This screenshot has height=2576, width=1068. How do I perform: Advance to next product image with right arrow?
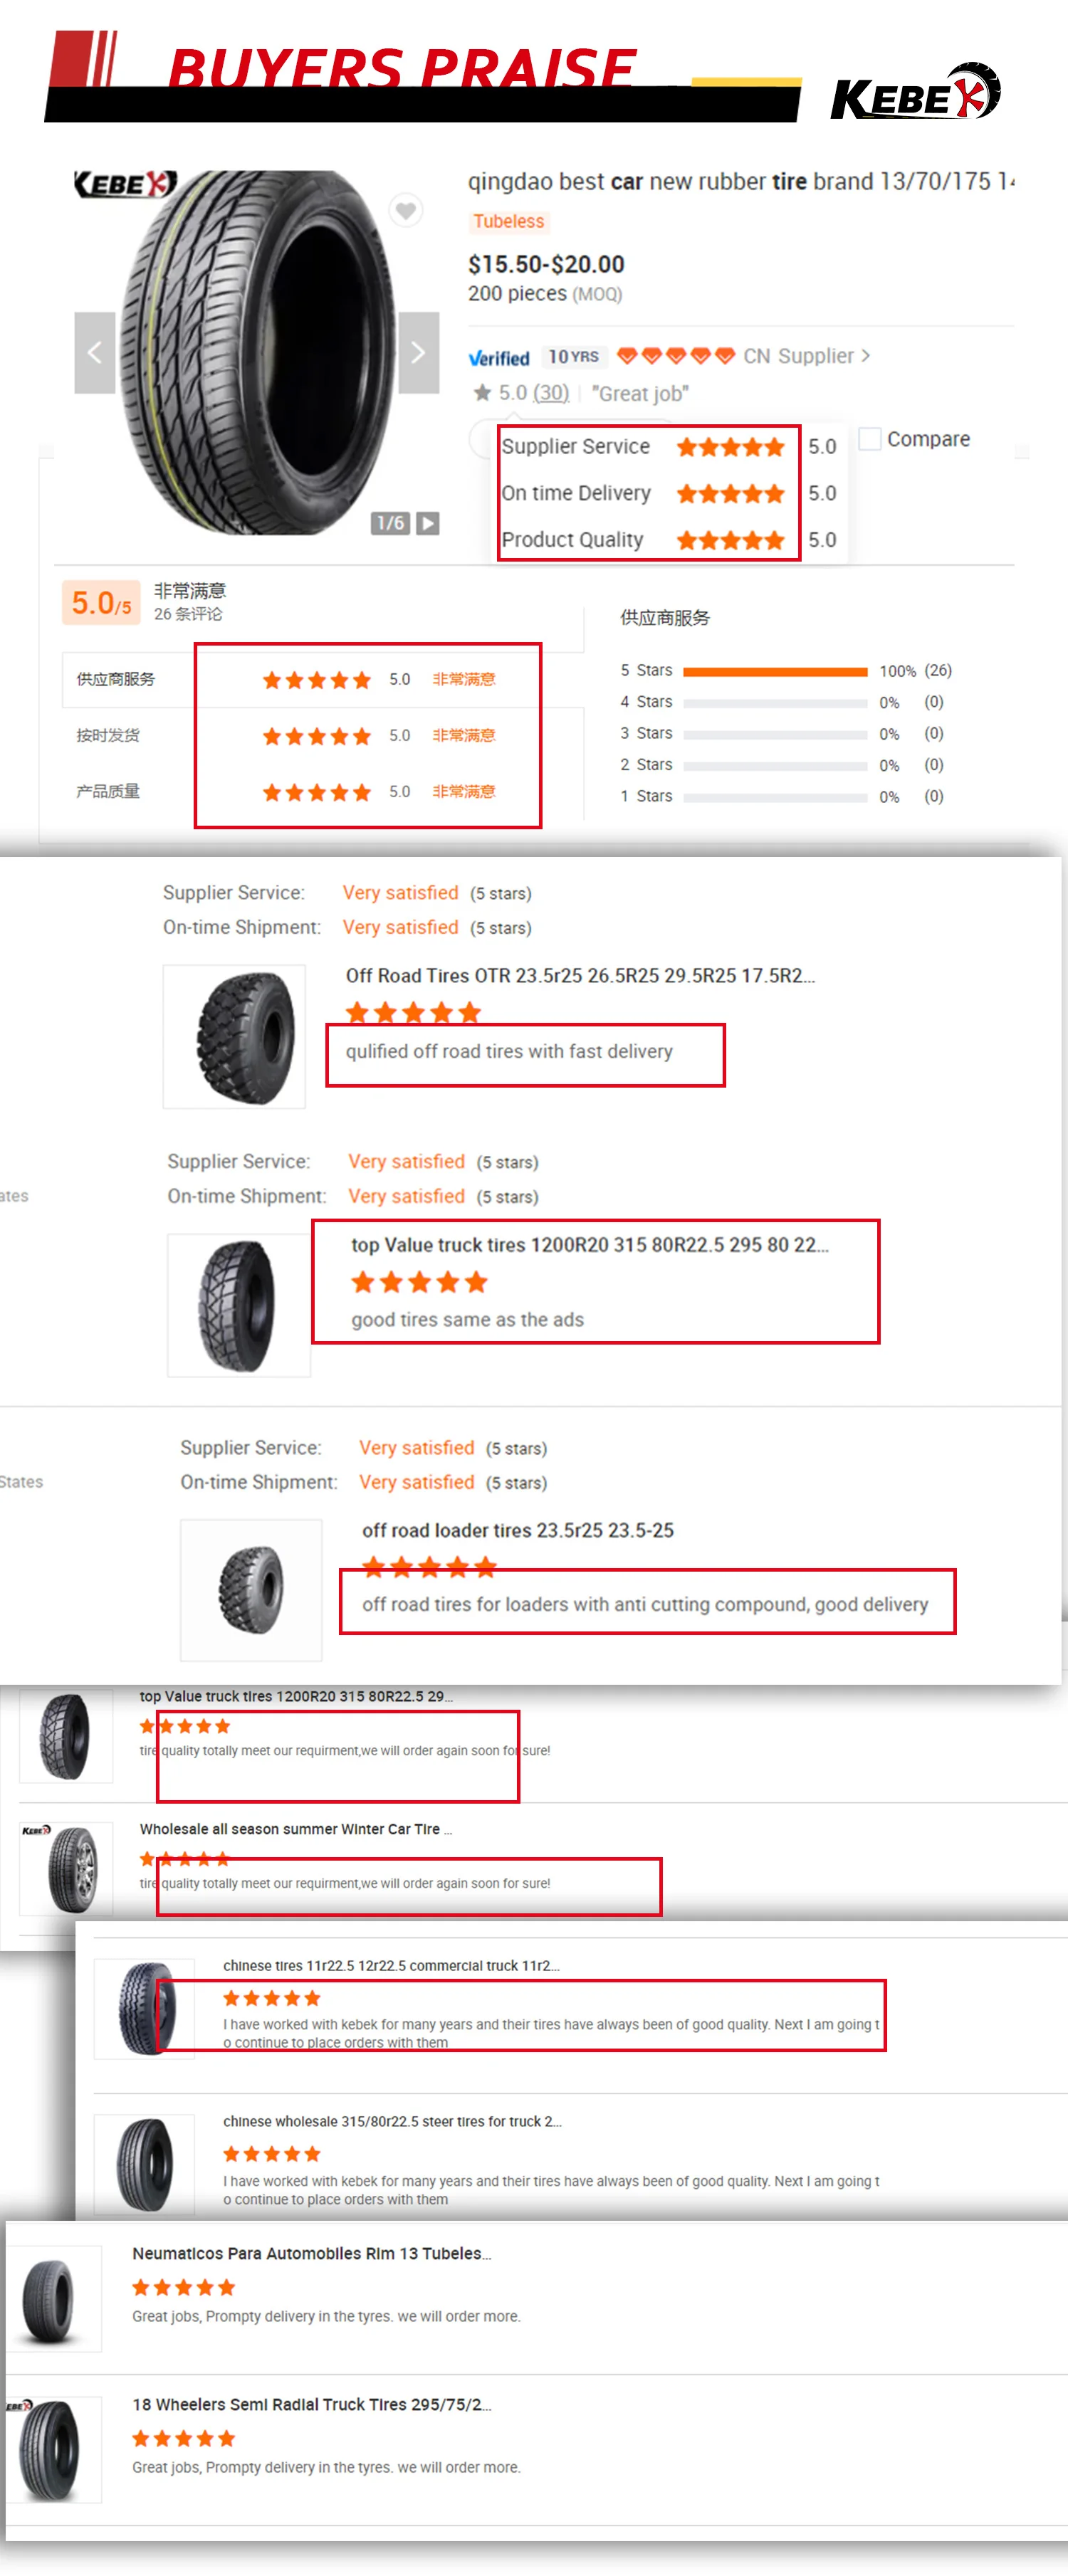pyautogui.click(x=418, y=352)
